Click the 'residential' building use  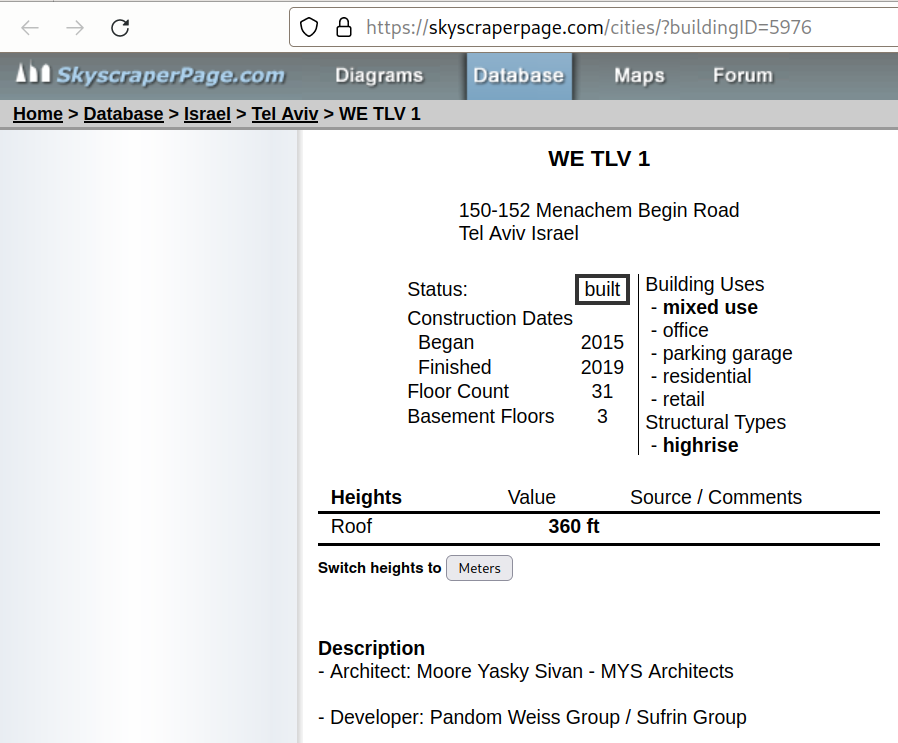(707, 376)
